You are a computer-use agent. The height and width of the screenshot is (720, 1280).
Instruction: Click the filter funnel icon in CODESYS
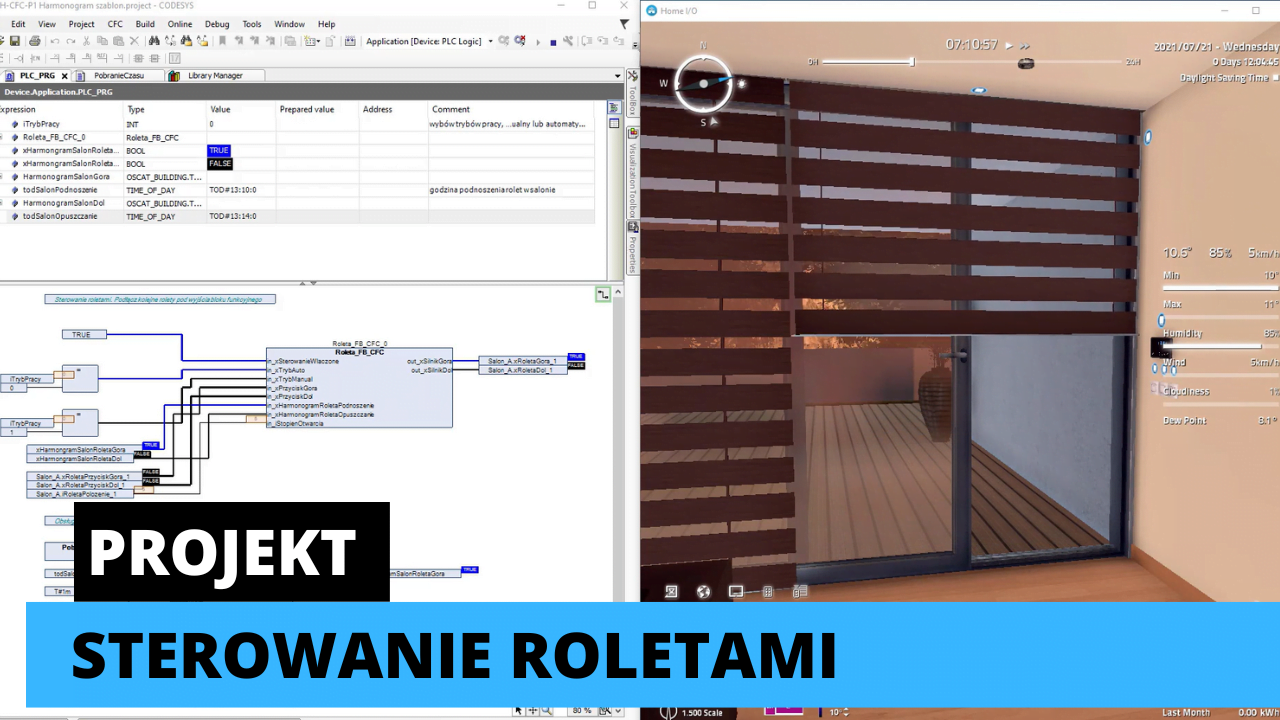(625, 24)
